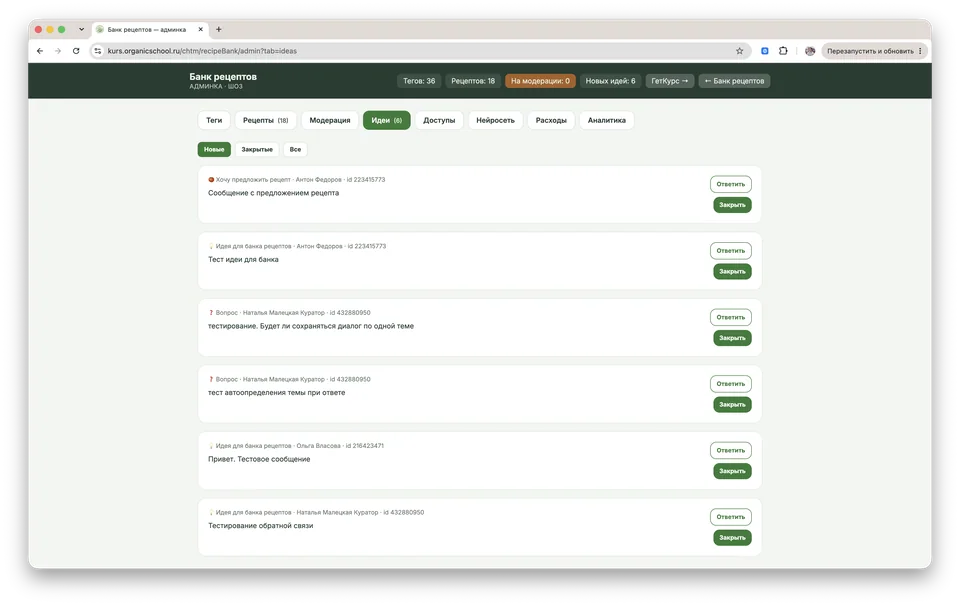The height and width of the screenshot is (606, 960).
Task: Click the text 'Тестирование обратной связи'
Action: pyautogui.click(x=261, y=526)
